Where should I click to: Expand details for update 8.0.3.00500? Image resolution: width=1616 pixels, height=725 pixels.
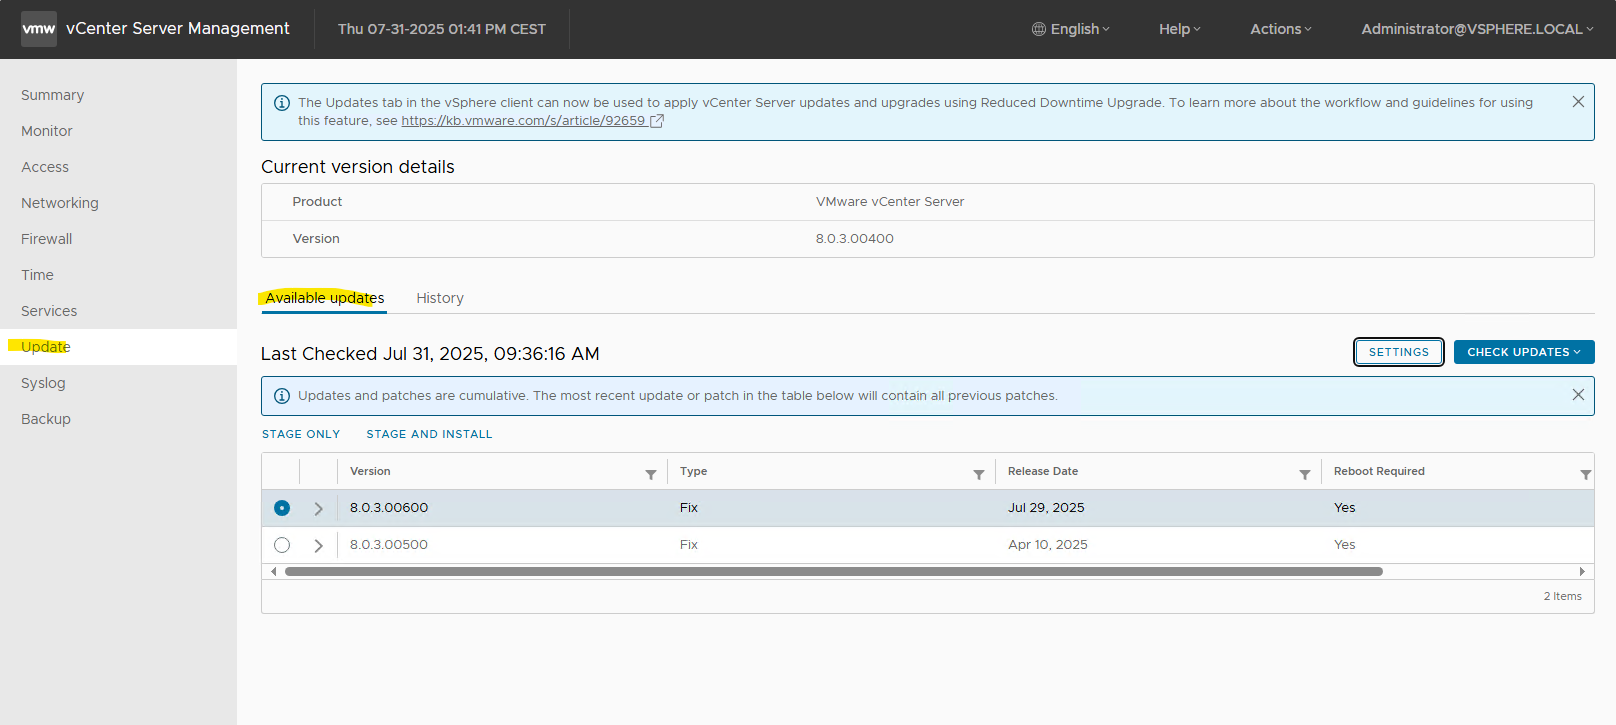point(318,546)
